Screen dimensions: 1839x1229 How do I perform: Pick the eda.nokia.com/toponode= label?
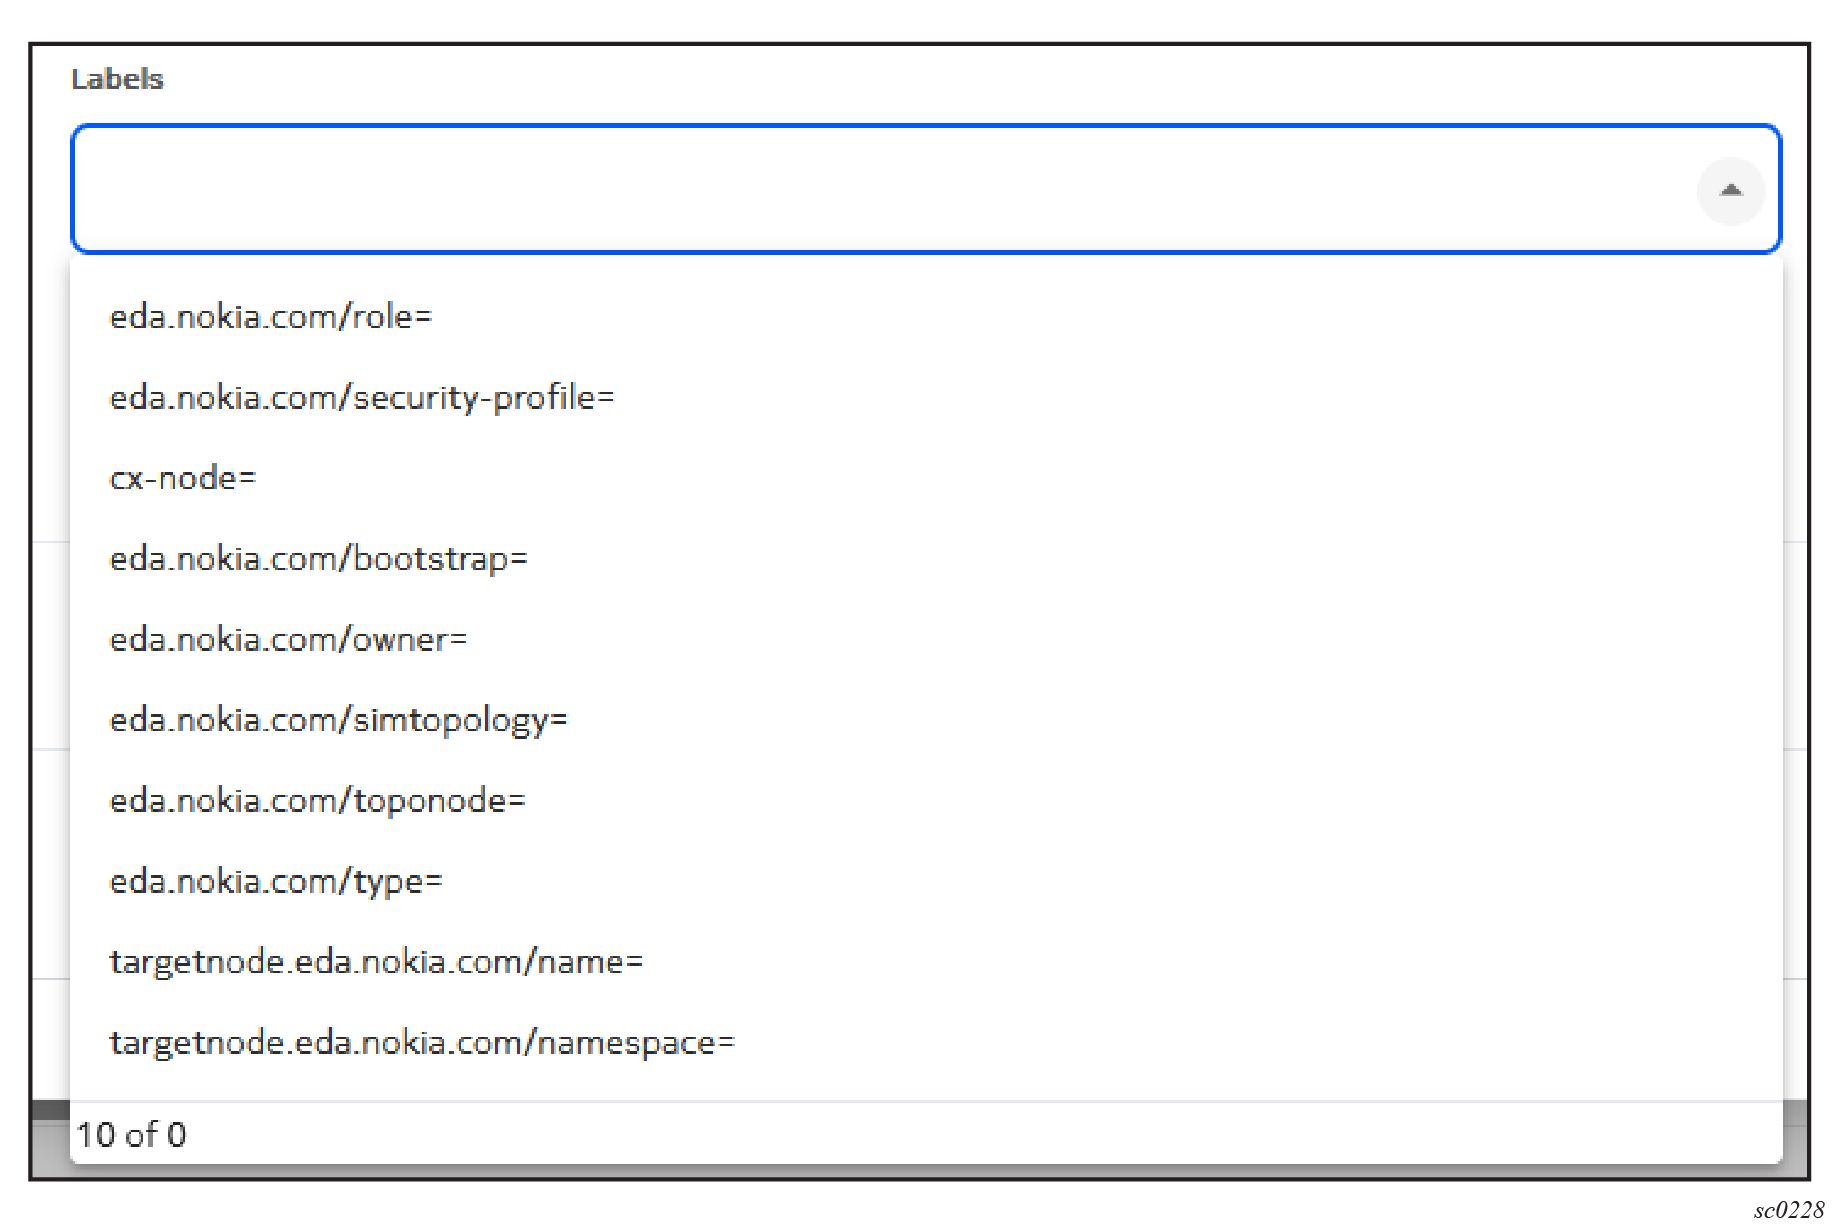pyautogui.click(x=317, y=801)
